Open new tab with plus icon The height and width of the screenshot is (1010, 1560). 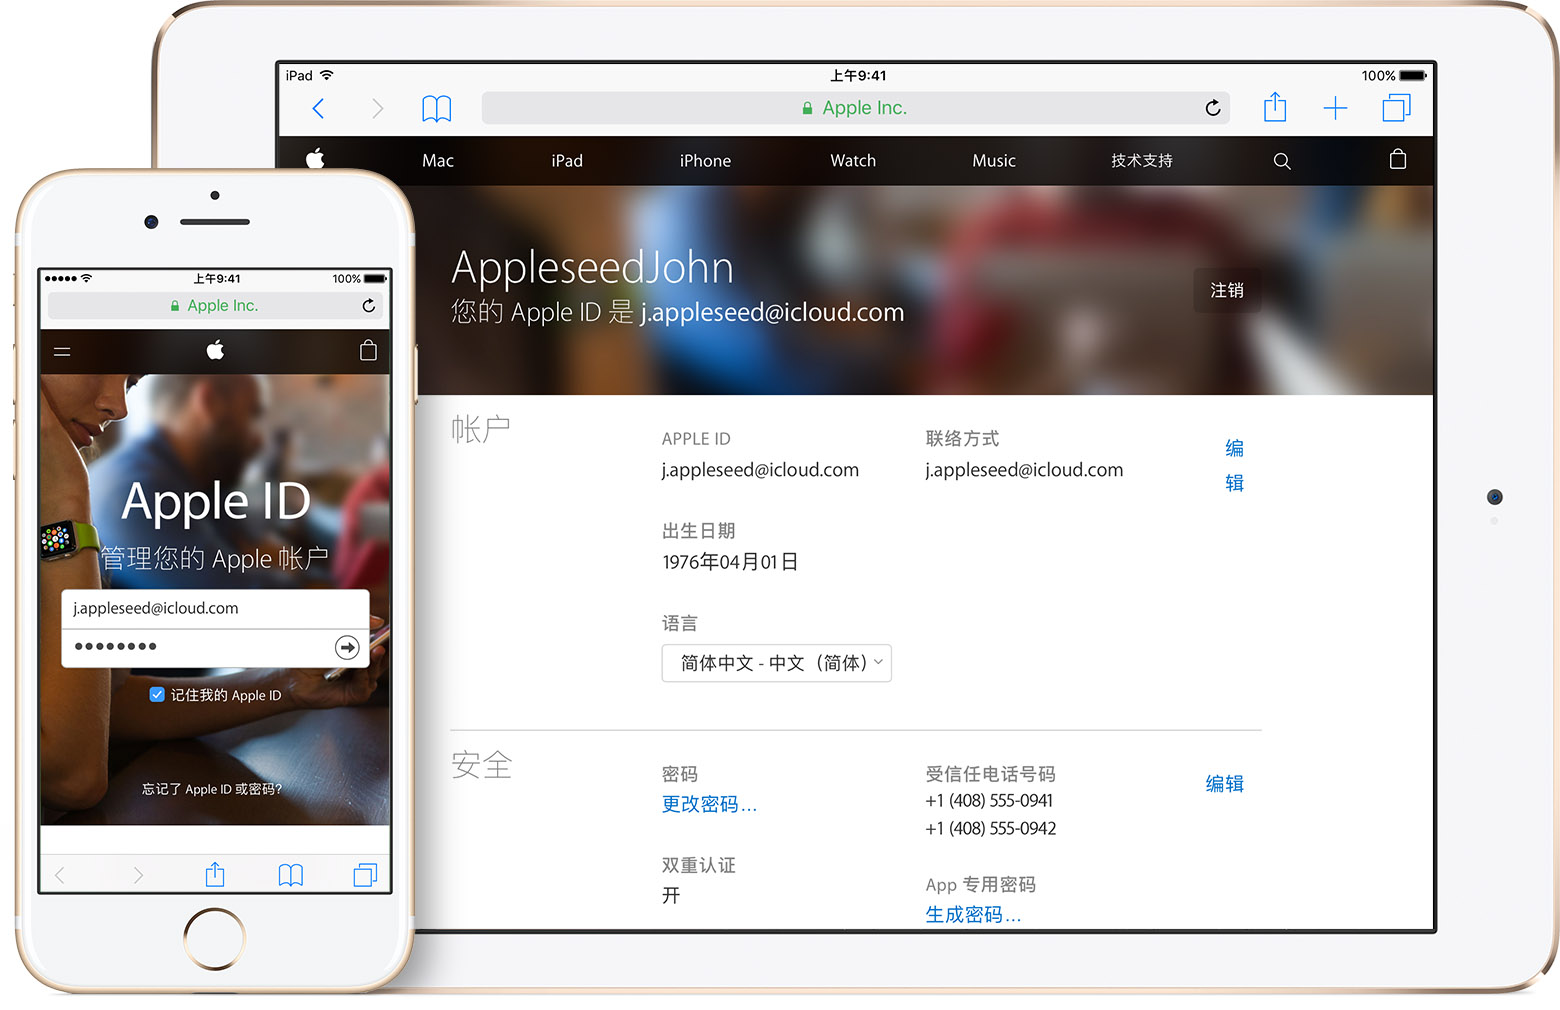[1335, 109]
